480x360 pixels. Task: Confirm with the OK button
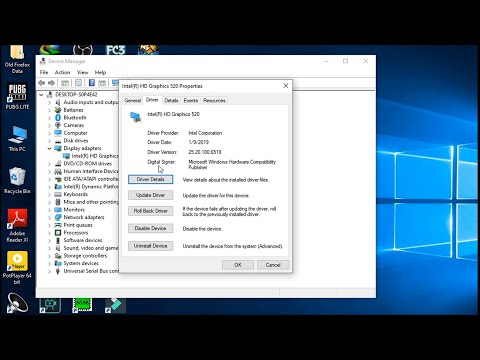(238, 265)
